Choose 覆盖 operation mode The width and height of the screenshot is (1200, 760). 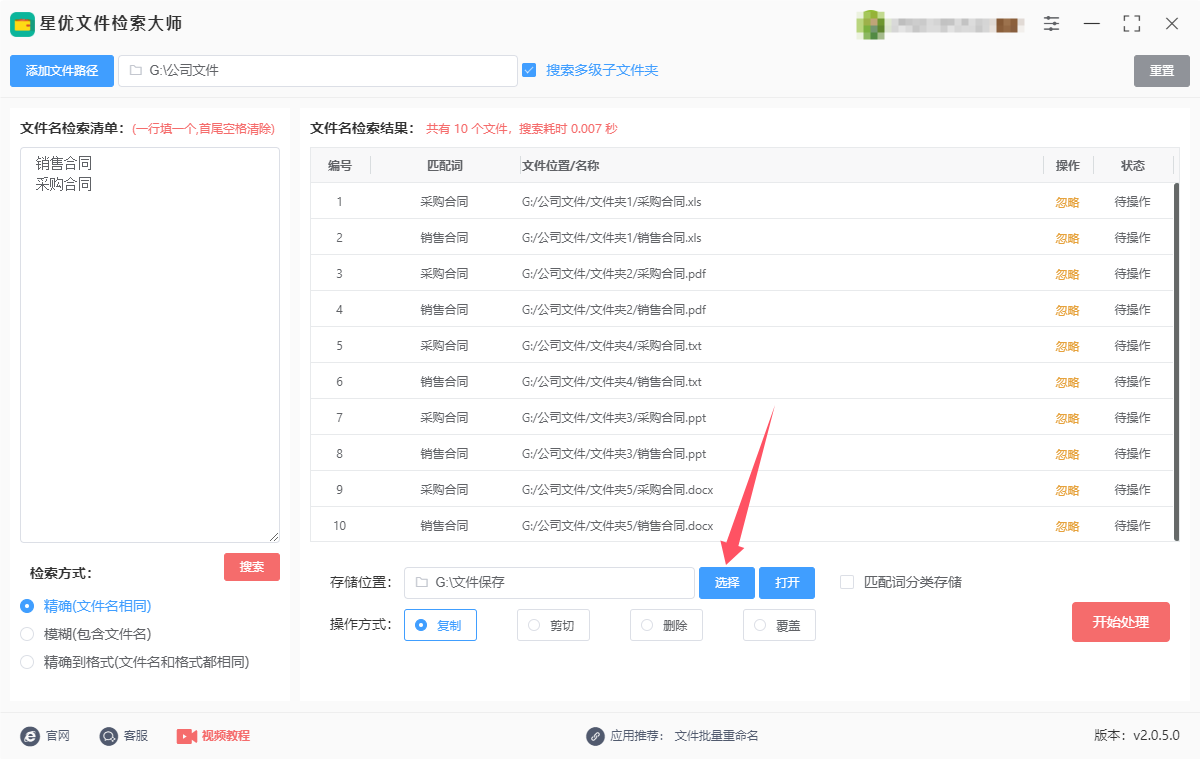tap(779, 625)
